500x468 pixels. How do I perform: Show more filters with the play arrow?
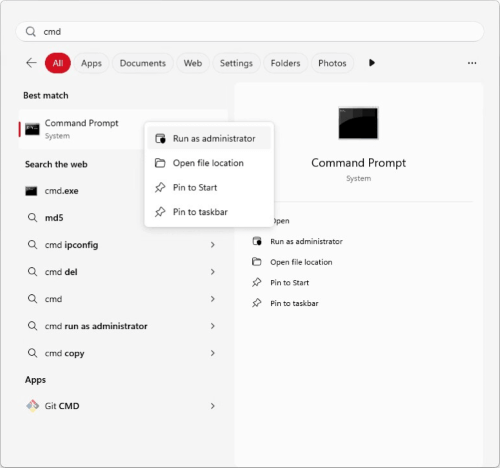coord(372,63)
